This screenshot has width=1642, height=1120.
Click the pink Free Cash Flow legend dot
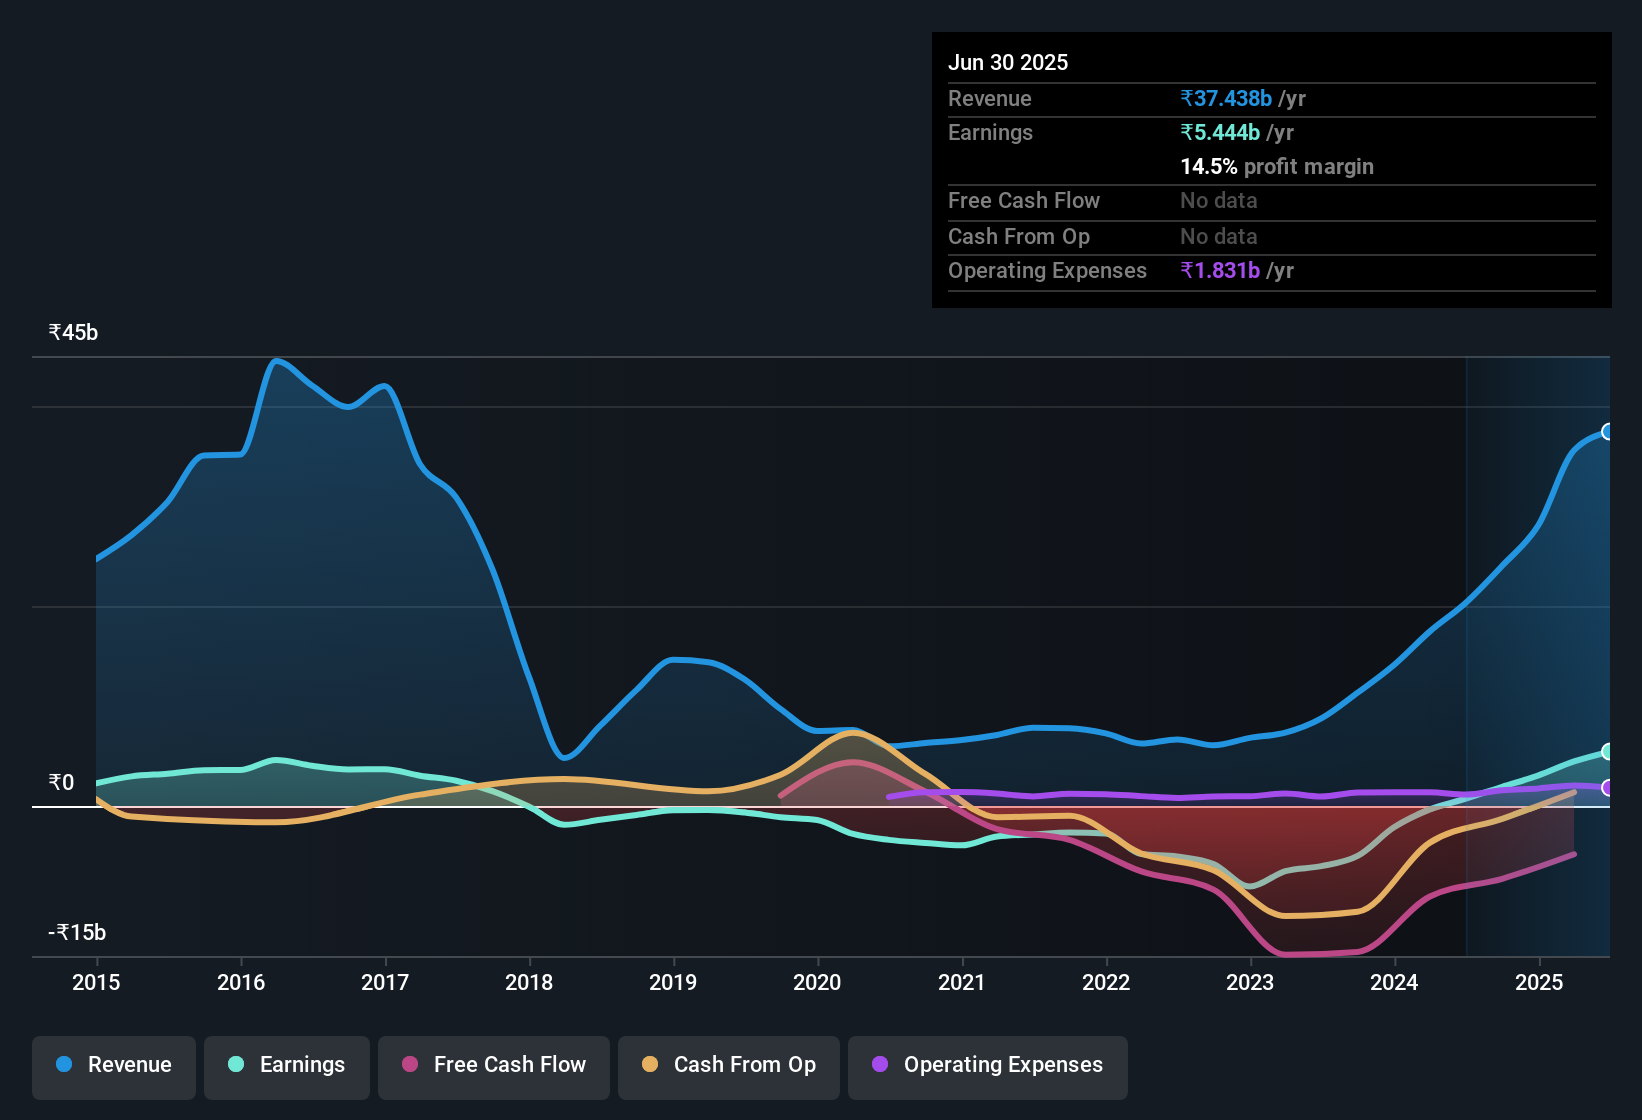pyautogui.click(x=410, y=1065)
